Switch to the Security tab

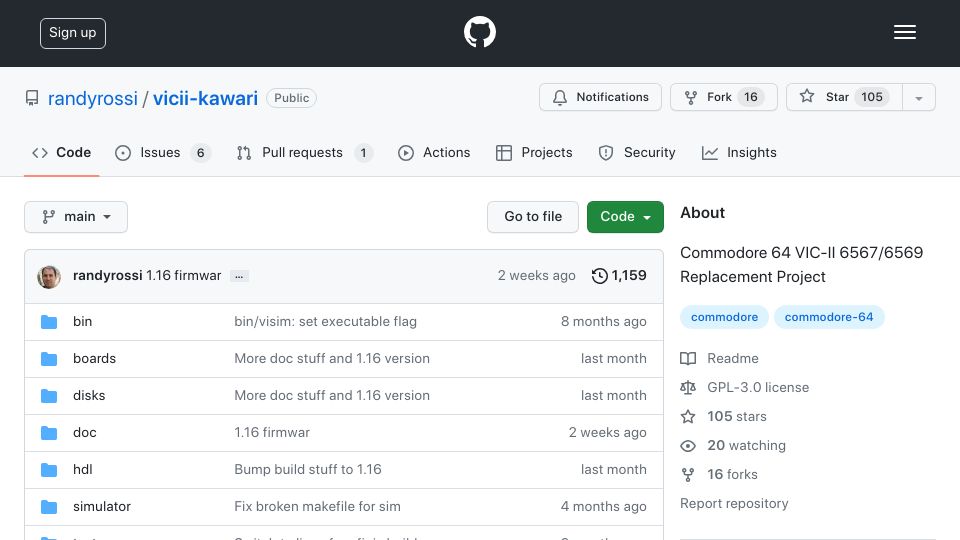click(x=637, y=152)
